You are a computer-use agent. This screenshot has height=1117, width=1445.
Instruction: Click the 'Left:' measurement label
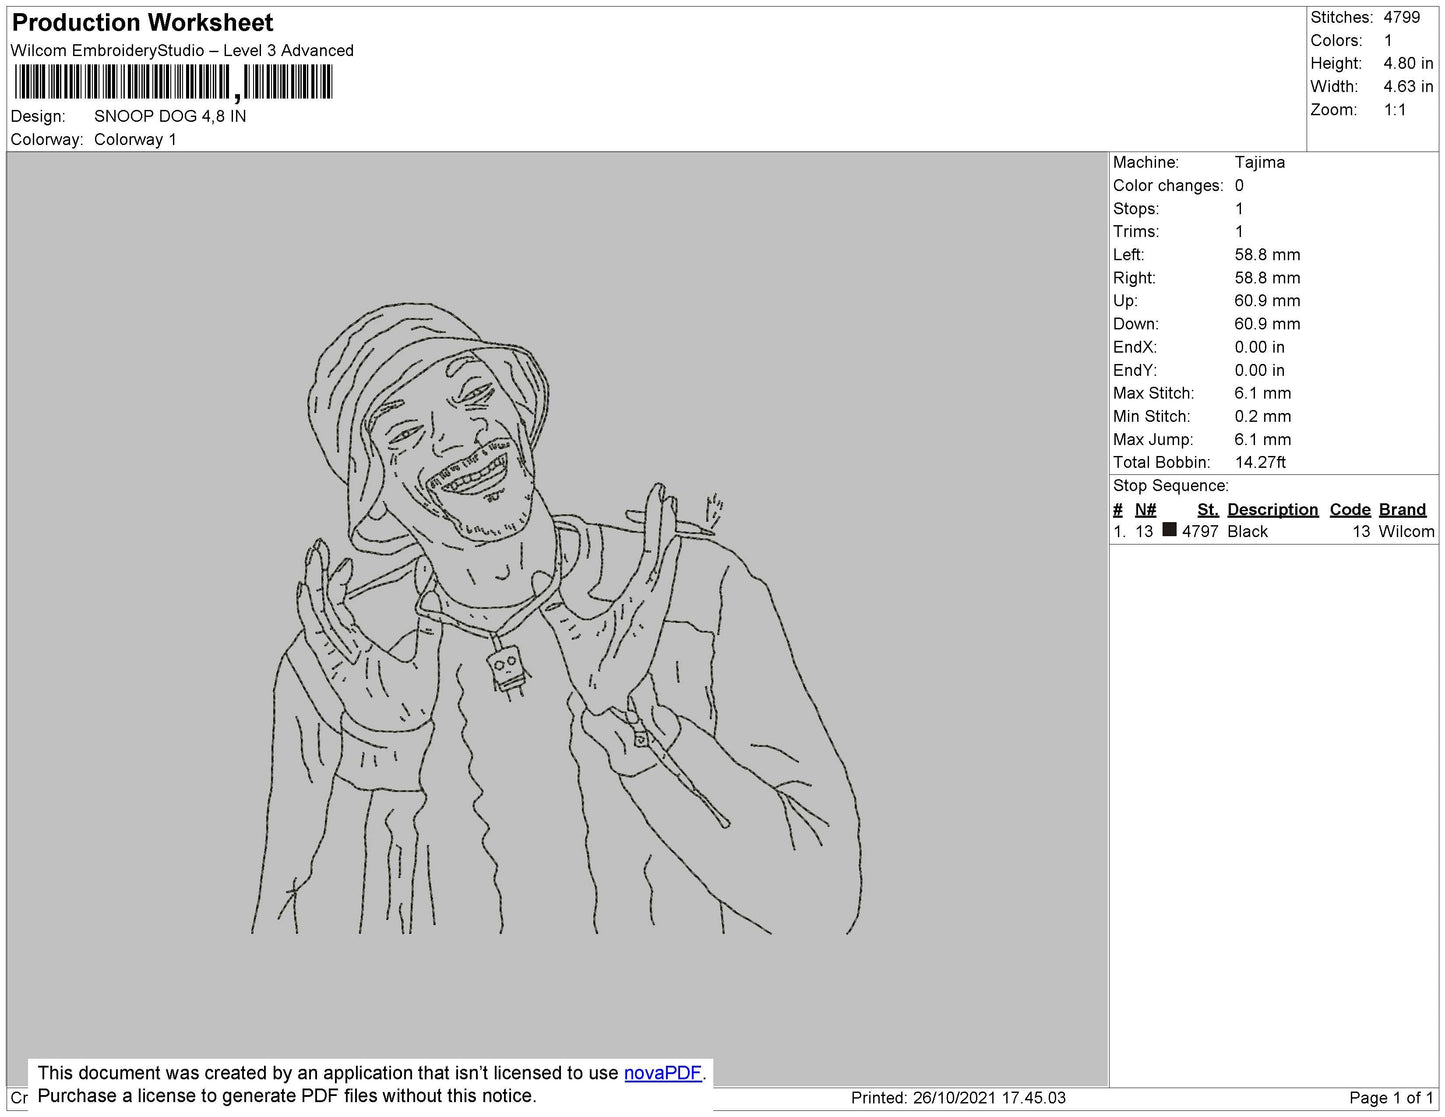1129,255
